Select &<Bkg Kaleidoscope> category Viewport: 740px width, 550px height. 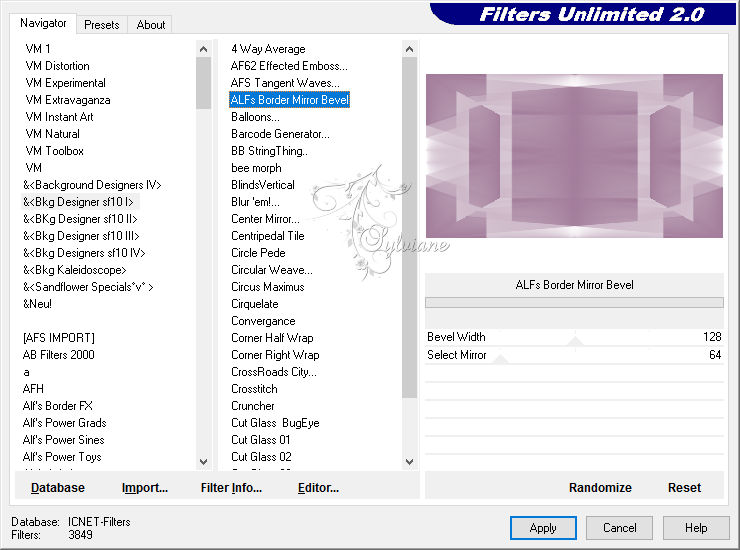[x=75, y=270]
